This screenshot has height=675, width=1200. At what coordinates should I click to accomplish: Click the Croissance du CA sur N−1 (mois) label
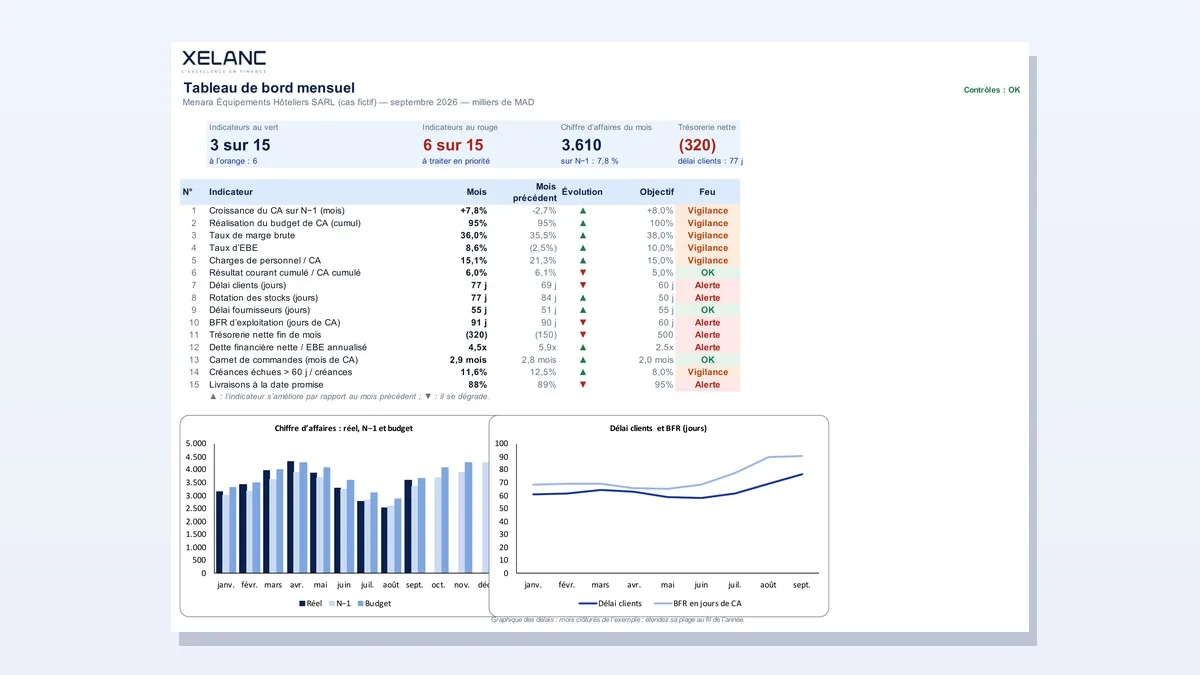277,211
